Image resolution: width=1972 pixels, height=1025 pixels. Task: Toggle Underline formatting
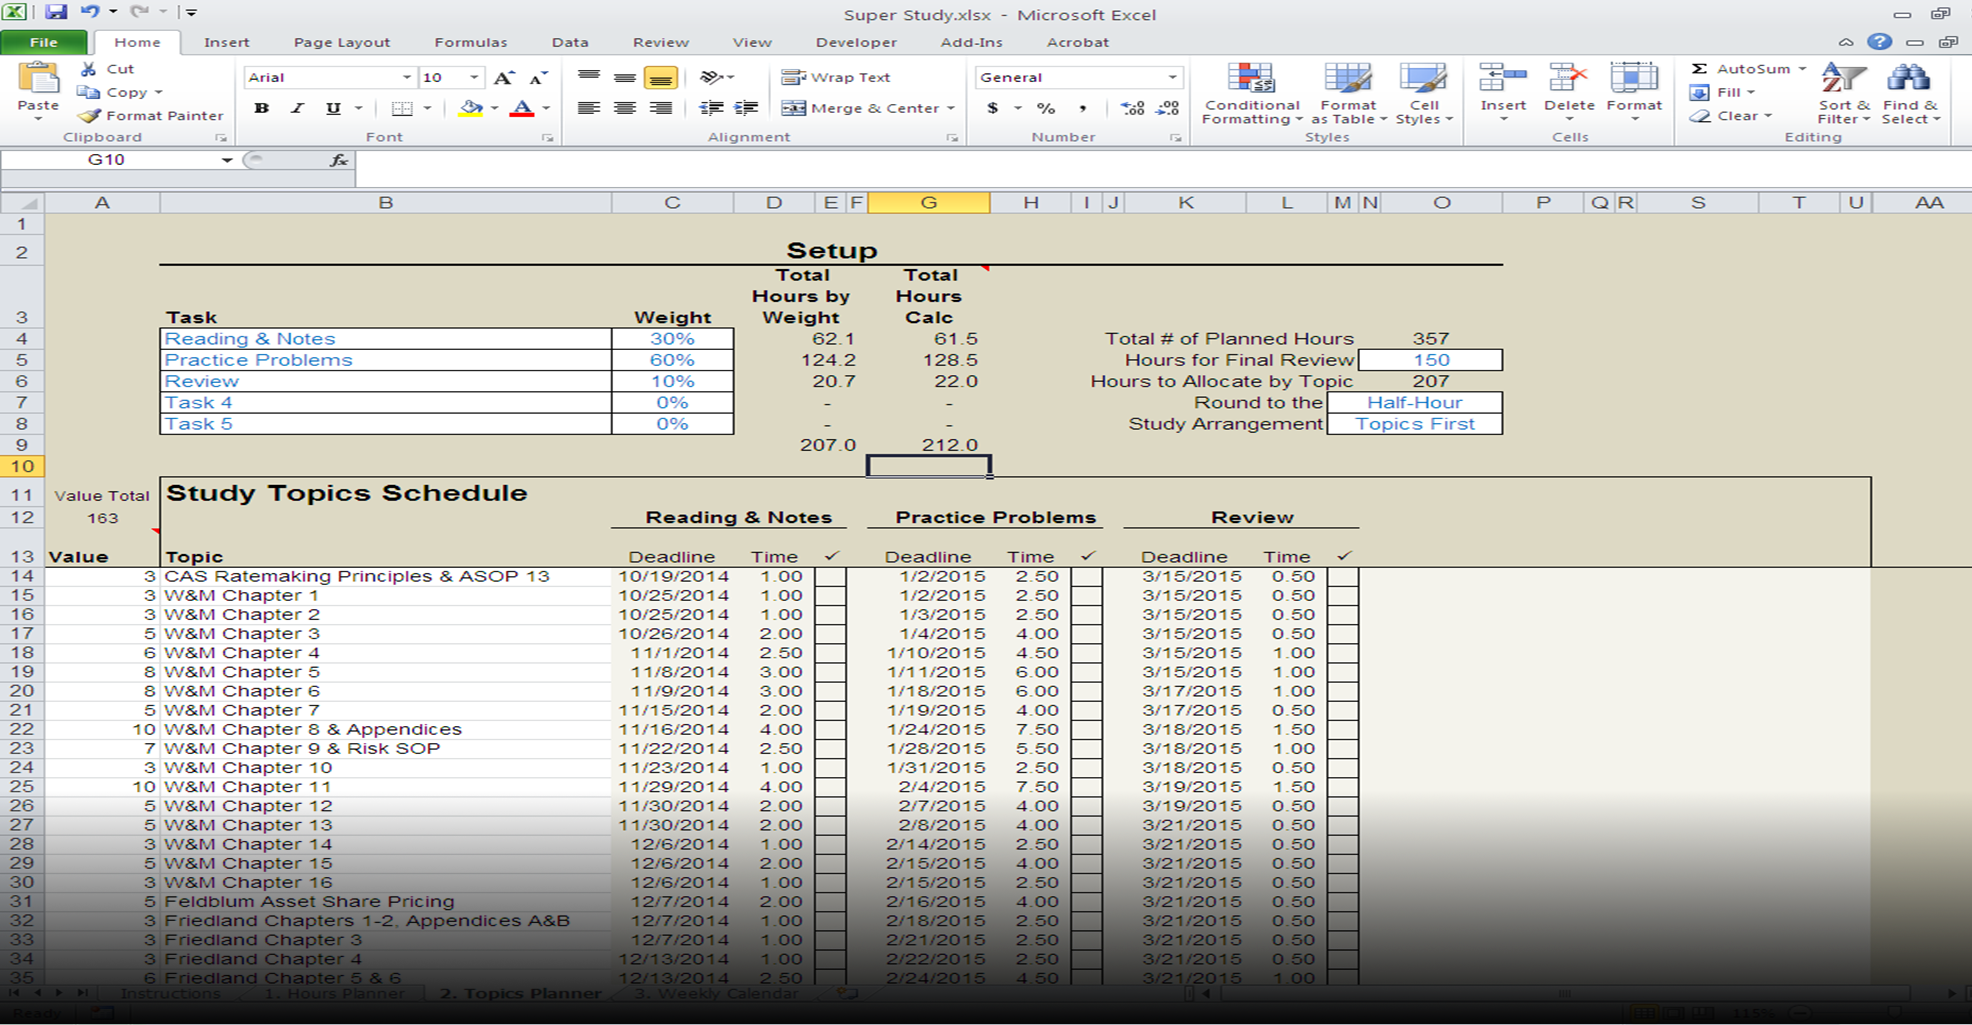click(333, 108)
